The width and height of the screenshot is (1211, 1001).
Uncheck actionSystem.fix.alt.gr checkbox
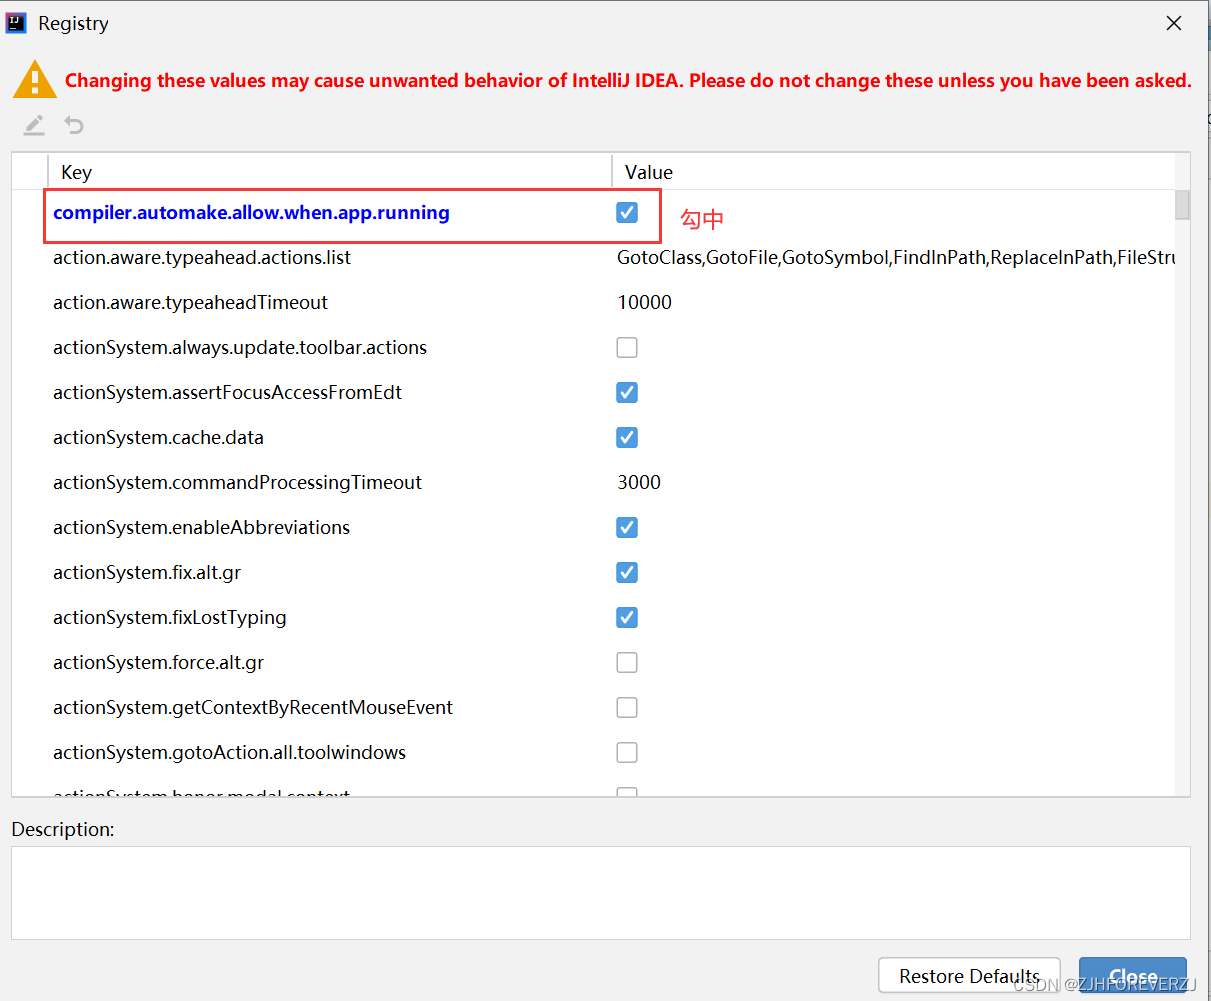click(627, 573)
